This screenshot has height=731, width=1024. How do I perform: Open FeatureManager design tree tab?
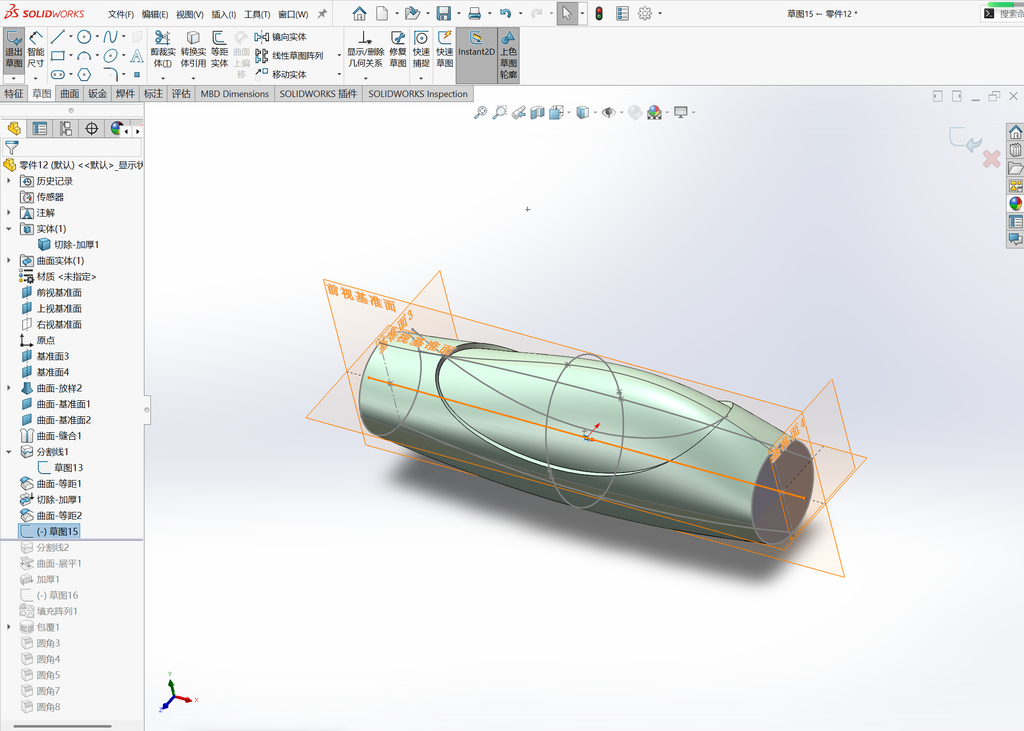pyautogui.click(x=14, y=129)
